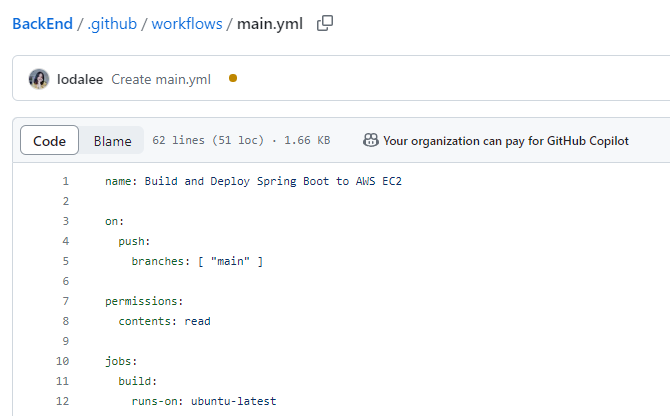This screenshot has height=416, width=670.
Task: Click the 'build:' code line
Action: (x=138, y=381)
